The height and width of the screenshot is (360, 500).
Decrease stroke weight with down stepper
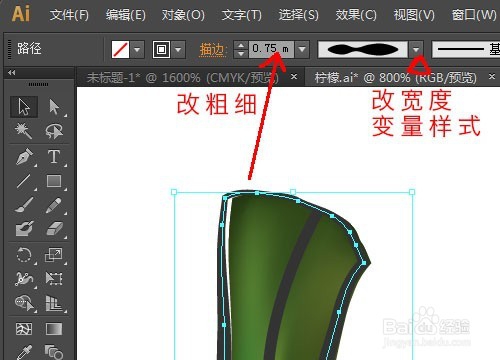click(241, 54)
